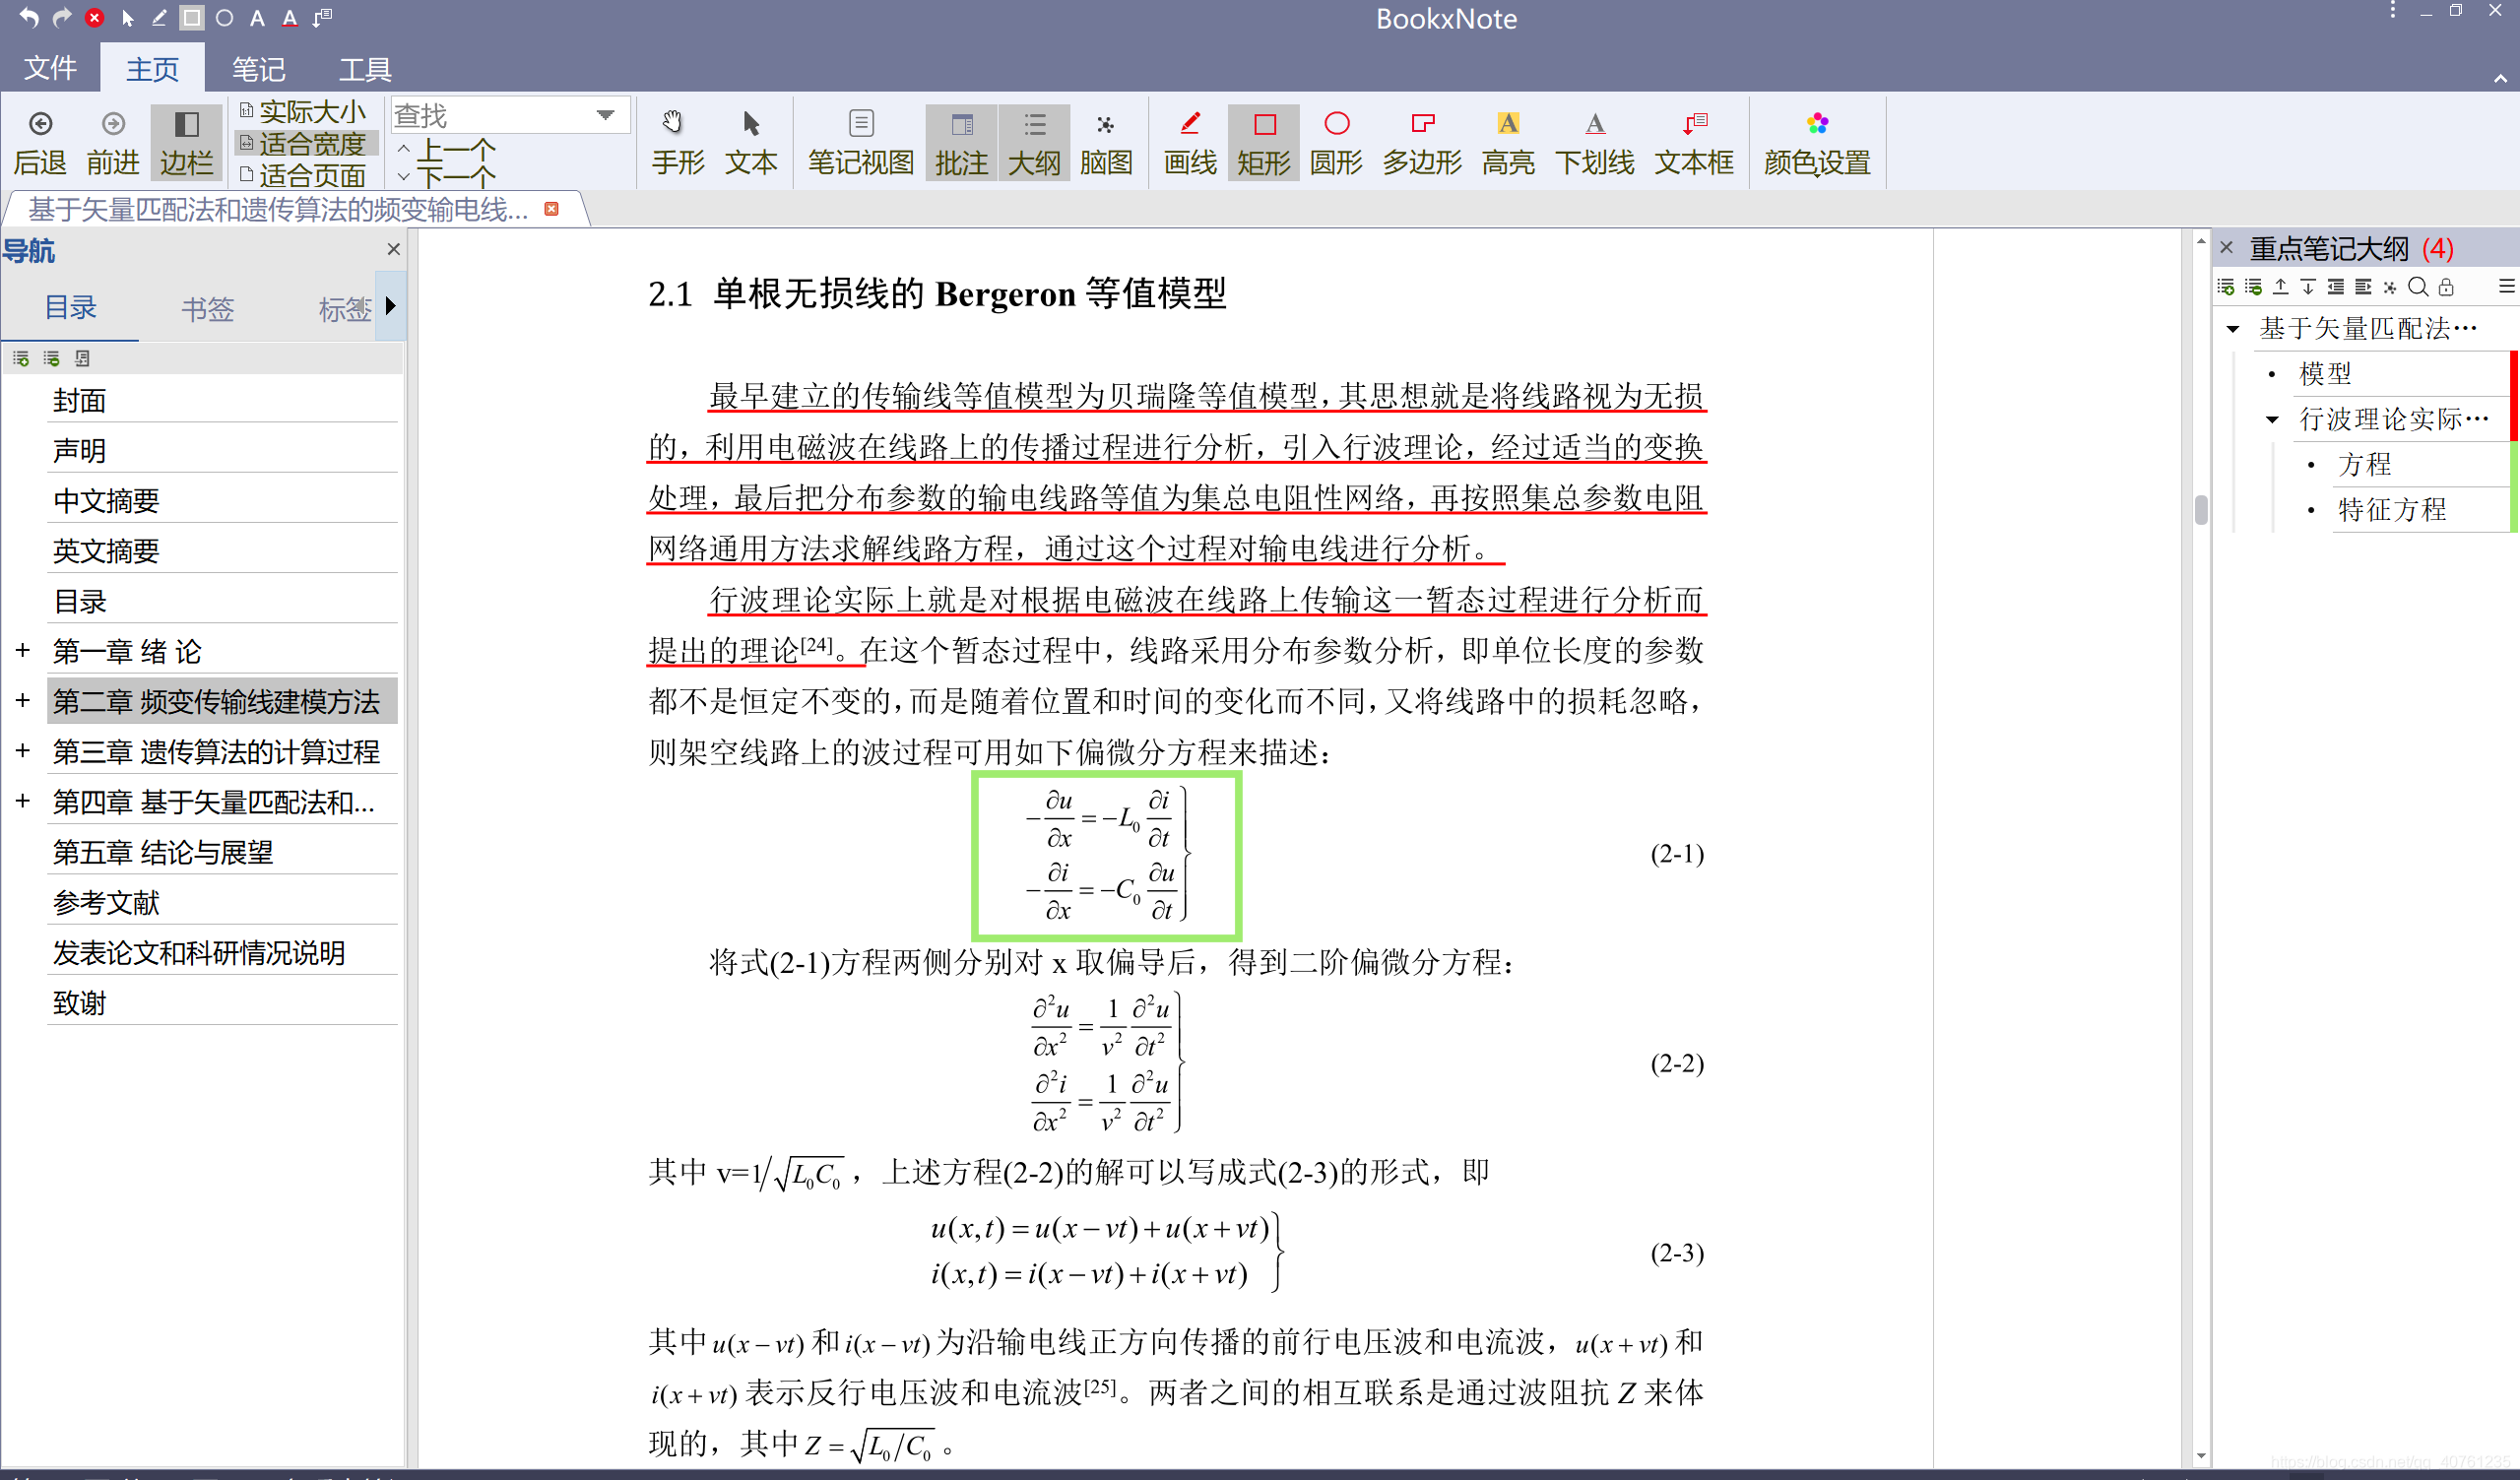Toggle the 边栏 sidebar panel
The height and width of the screenshot is (1480, 2520).
click(x=186, y=140)
